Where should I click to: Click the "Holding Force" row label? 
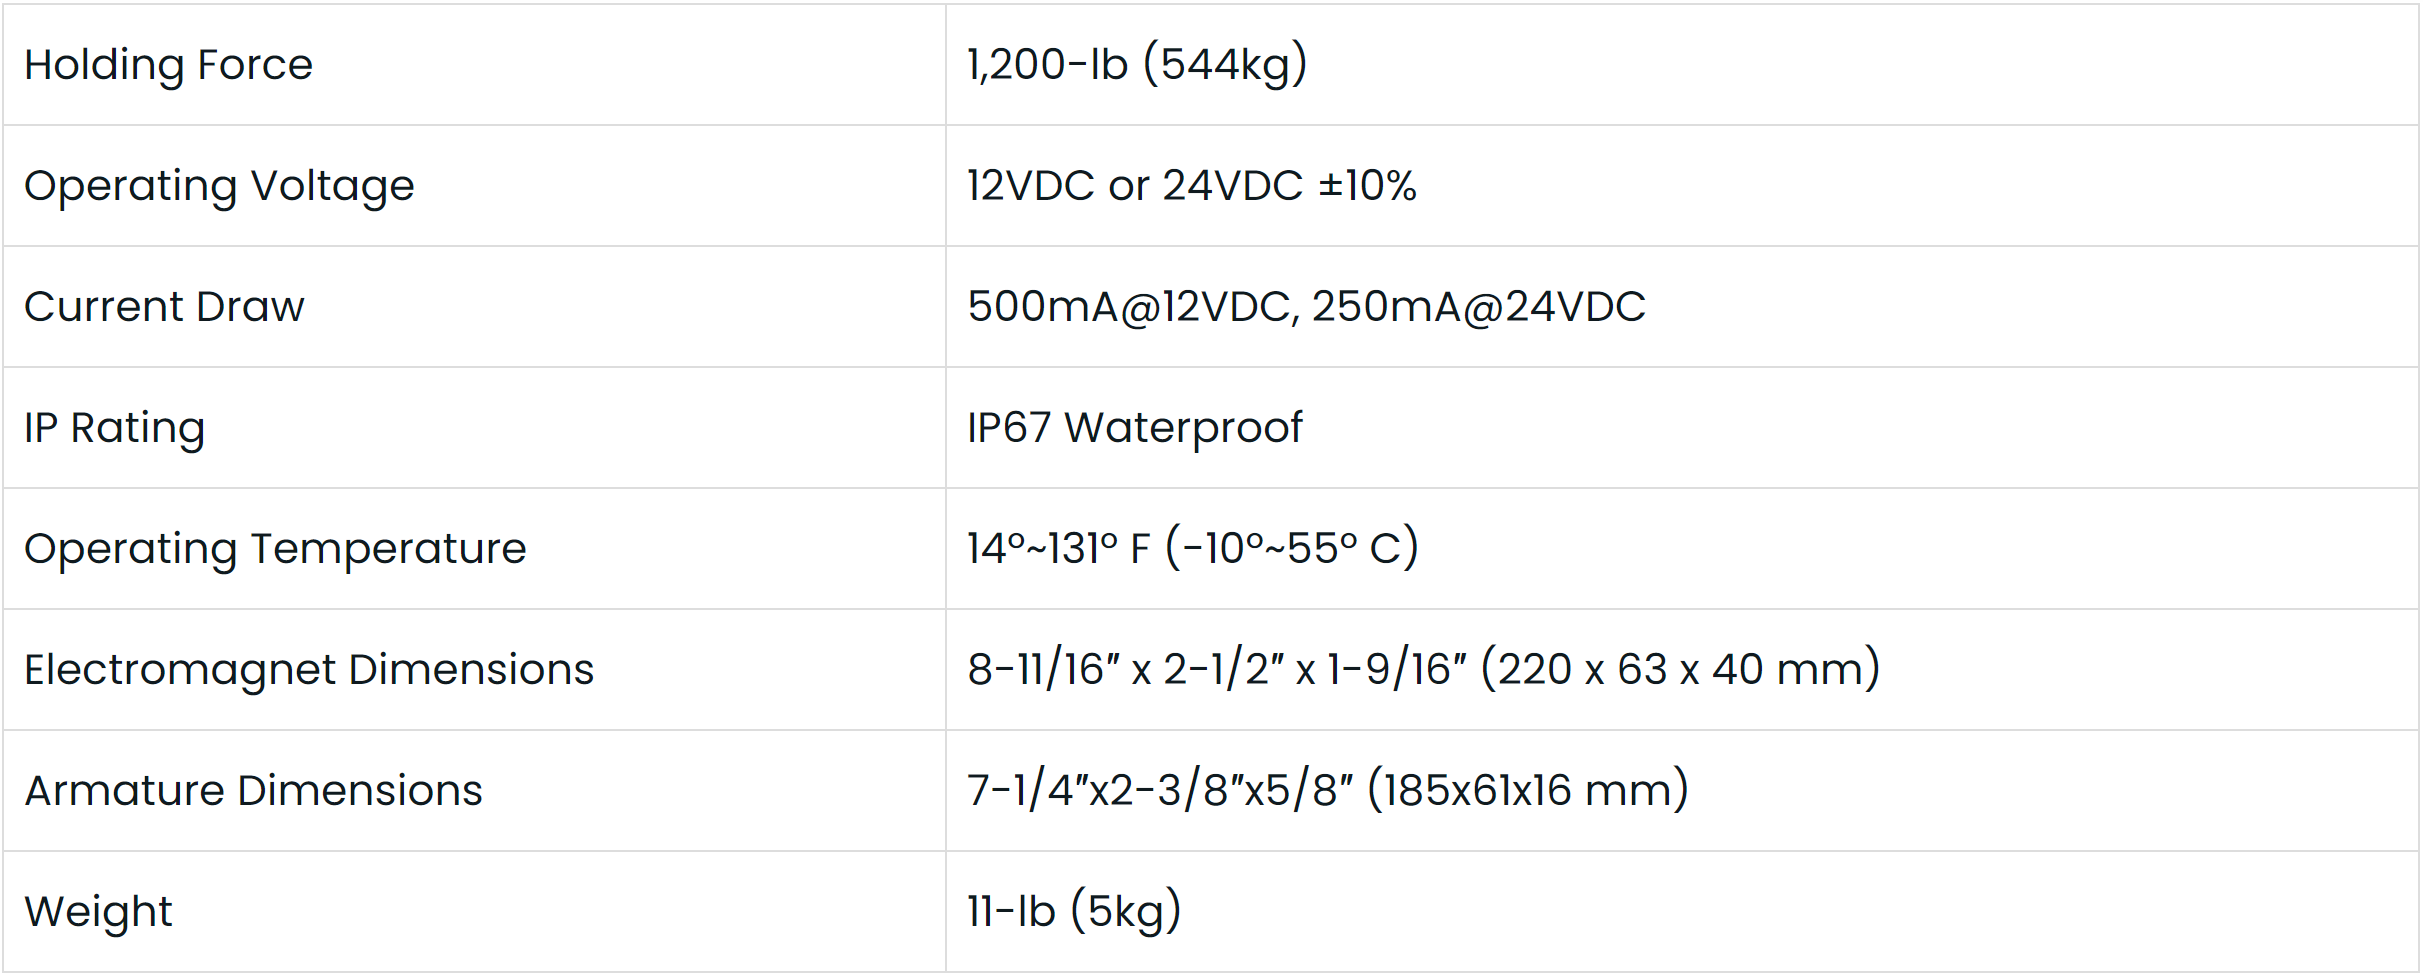(x=168, y=65)
